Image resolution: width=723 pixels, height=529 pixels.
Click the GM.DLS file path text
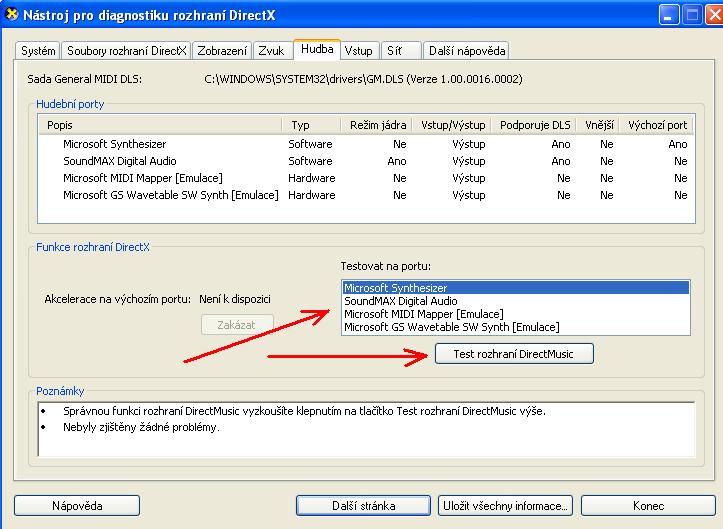tap(363, 79)
